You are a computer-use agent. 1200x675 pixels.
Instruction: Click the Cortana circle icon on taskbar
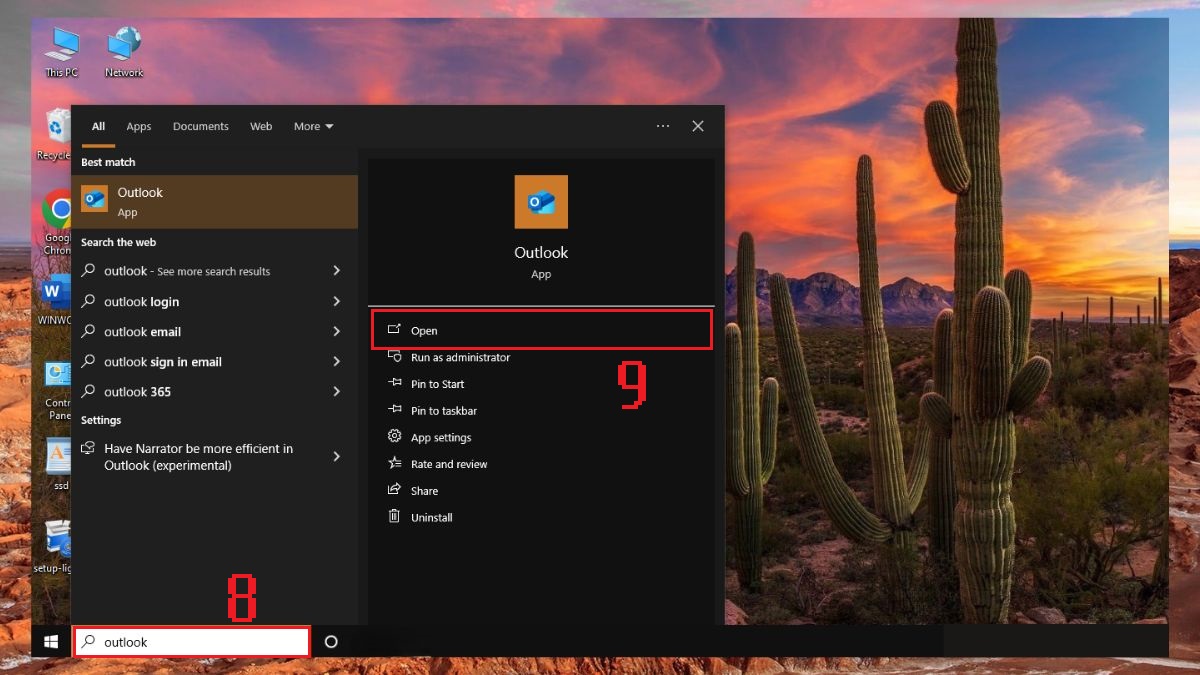331,642
